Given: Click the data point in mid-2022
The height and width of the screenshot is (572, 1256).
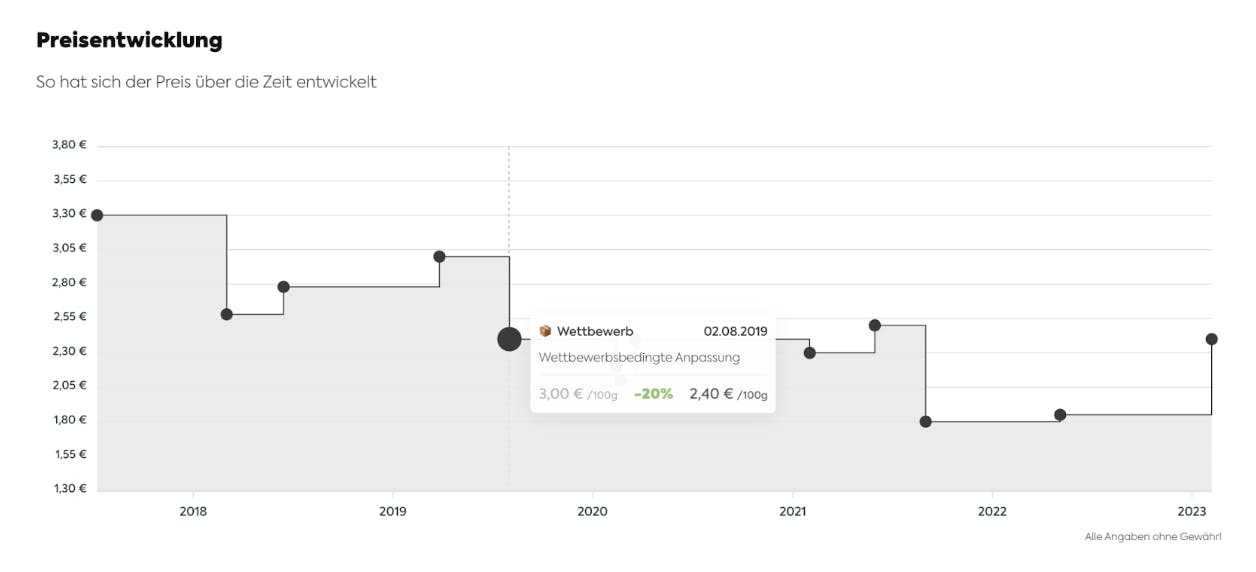Looking at the screenshot, I should pos(1060,415).
